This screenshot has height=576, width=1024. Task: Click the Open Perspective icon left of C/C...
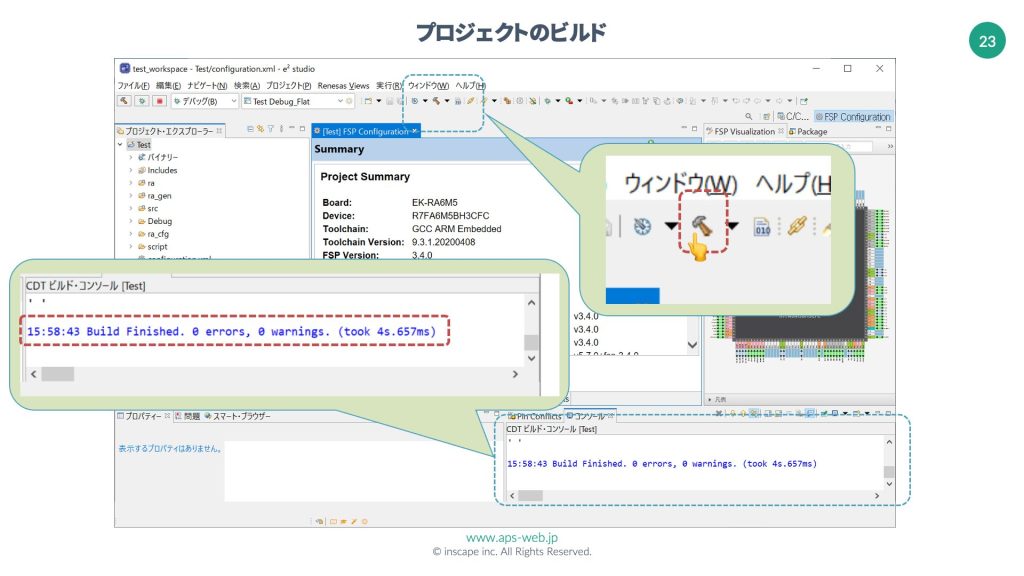click(x=766, y=117)
